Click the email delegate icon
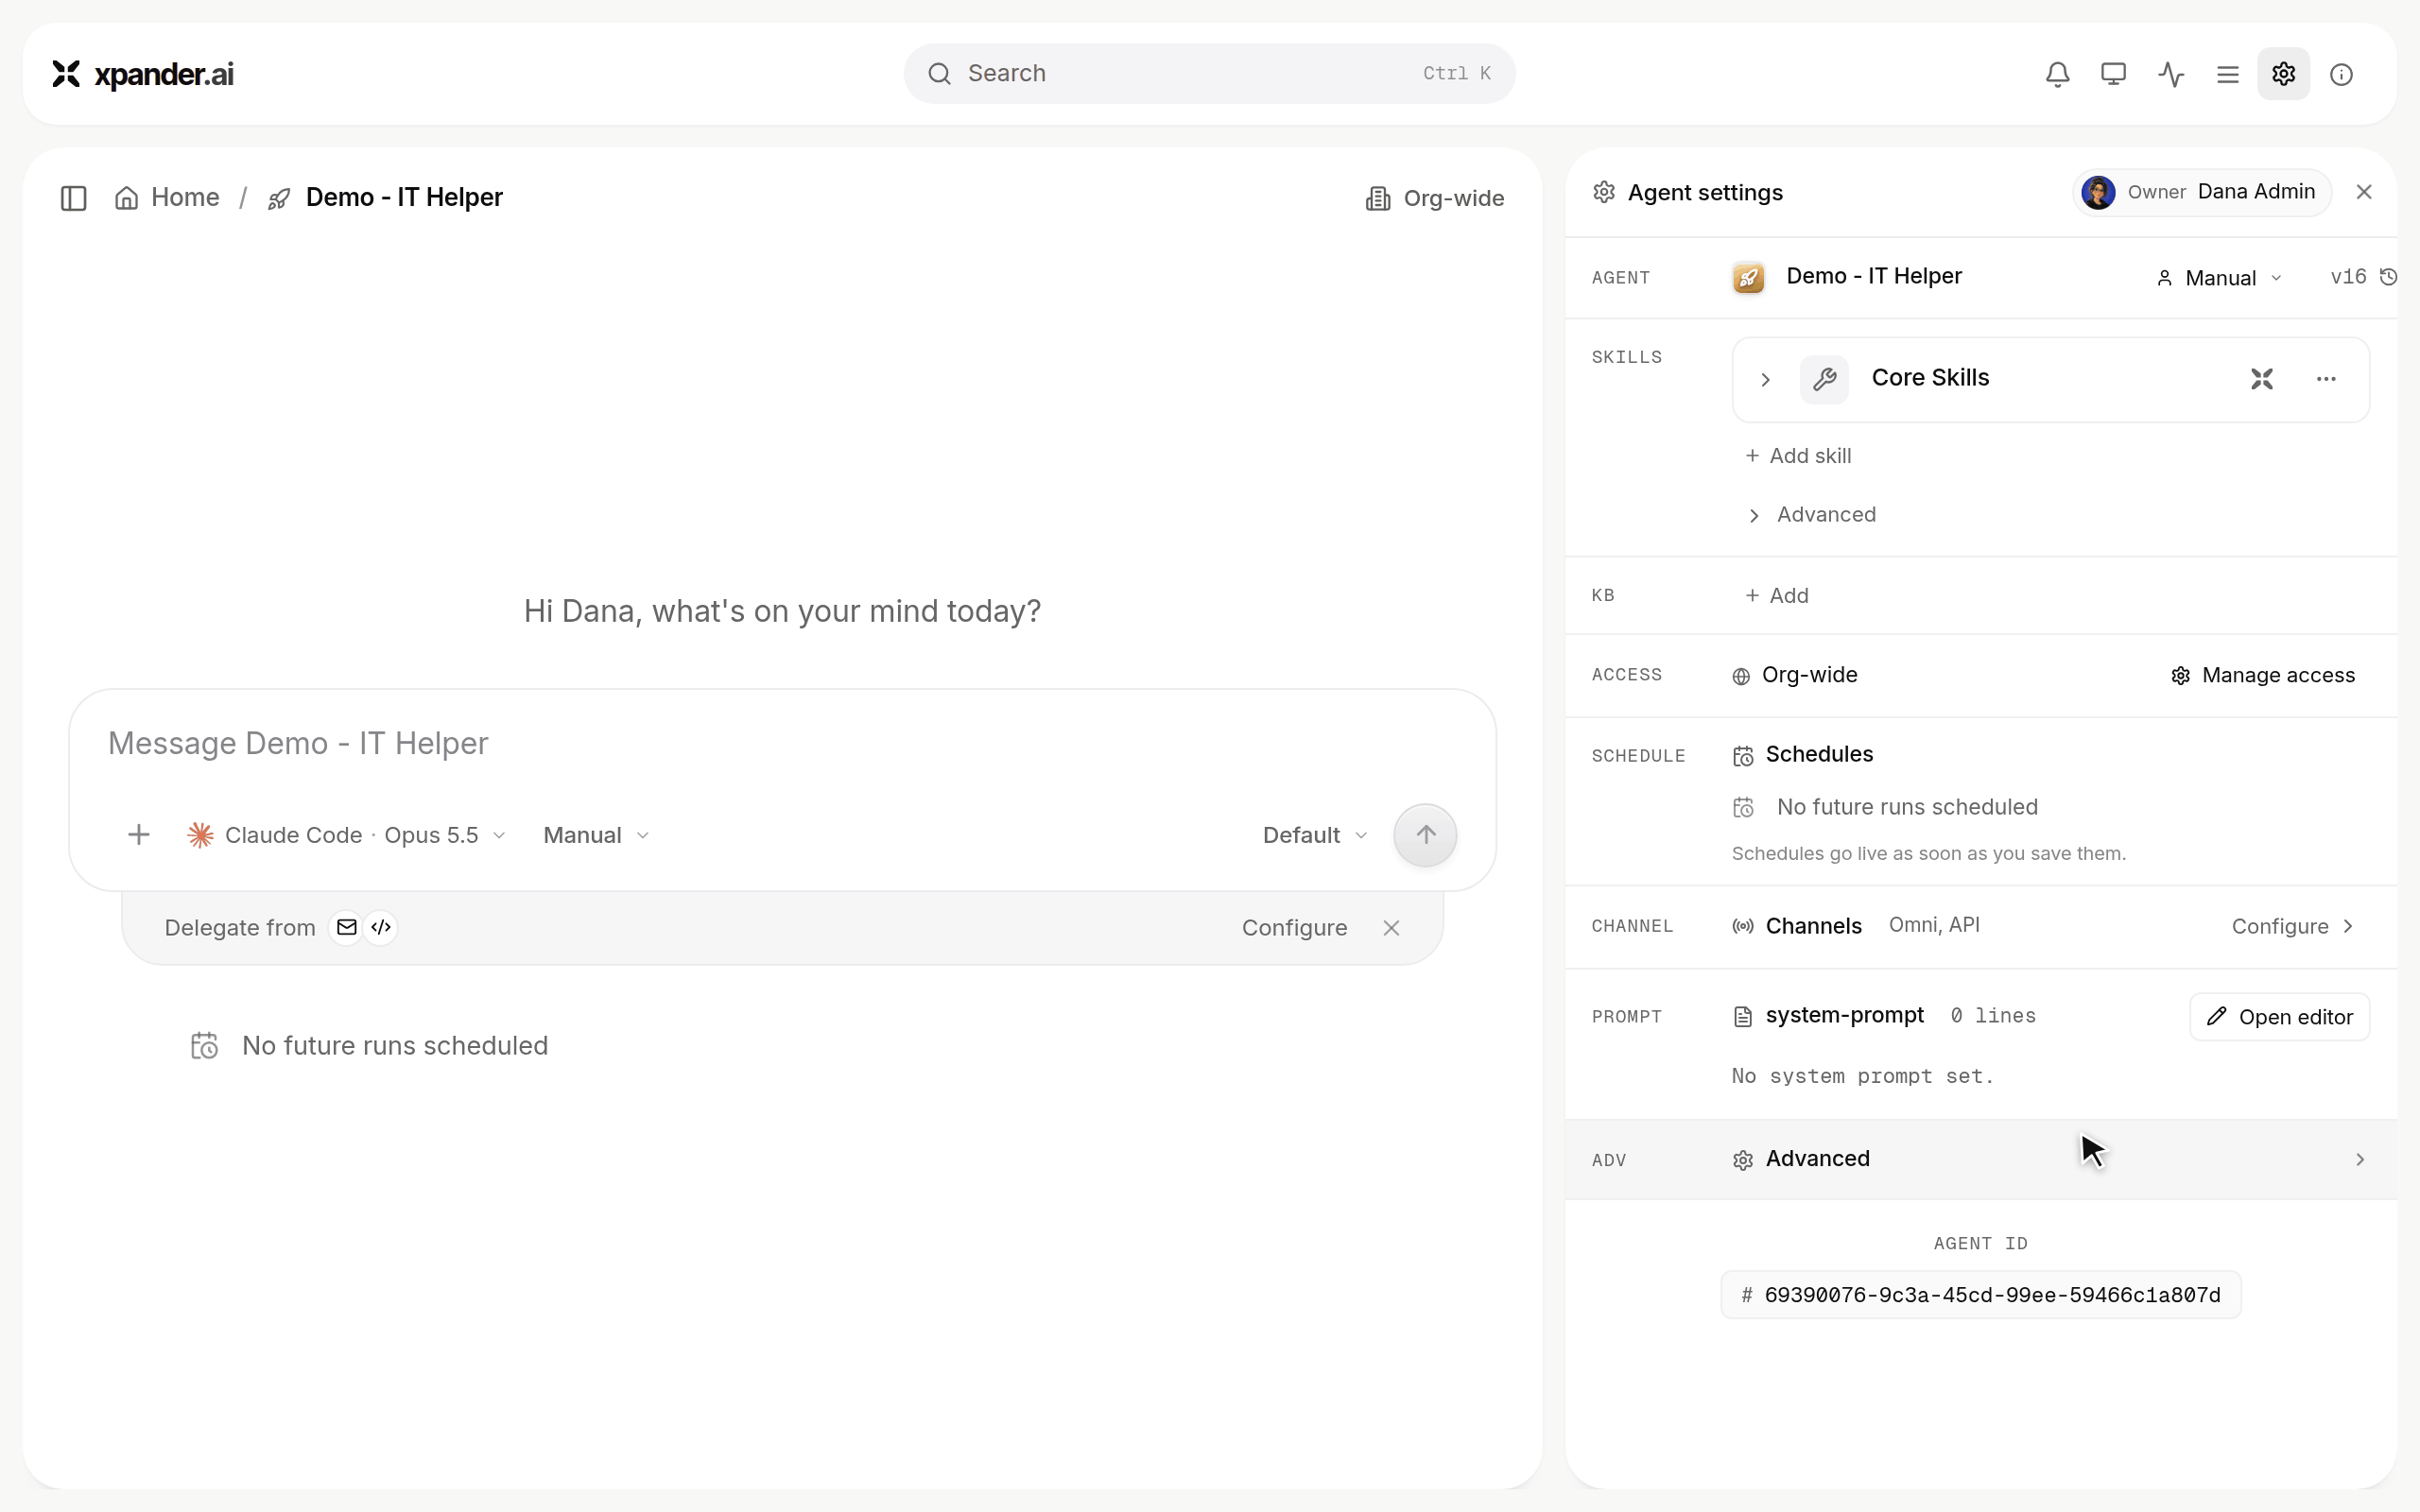2420x1512 pixels. (346, 927)
